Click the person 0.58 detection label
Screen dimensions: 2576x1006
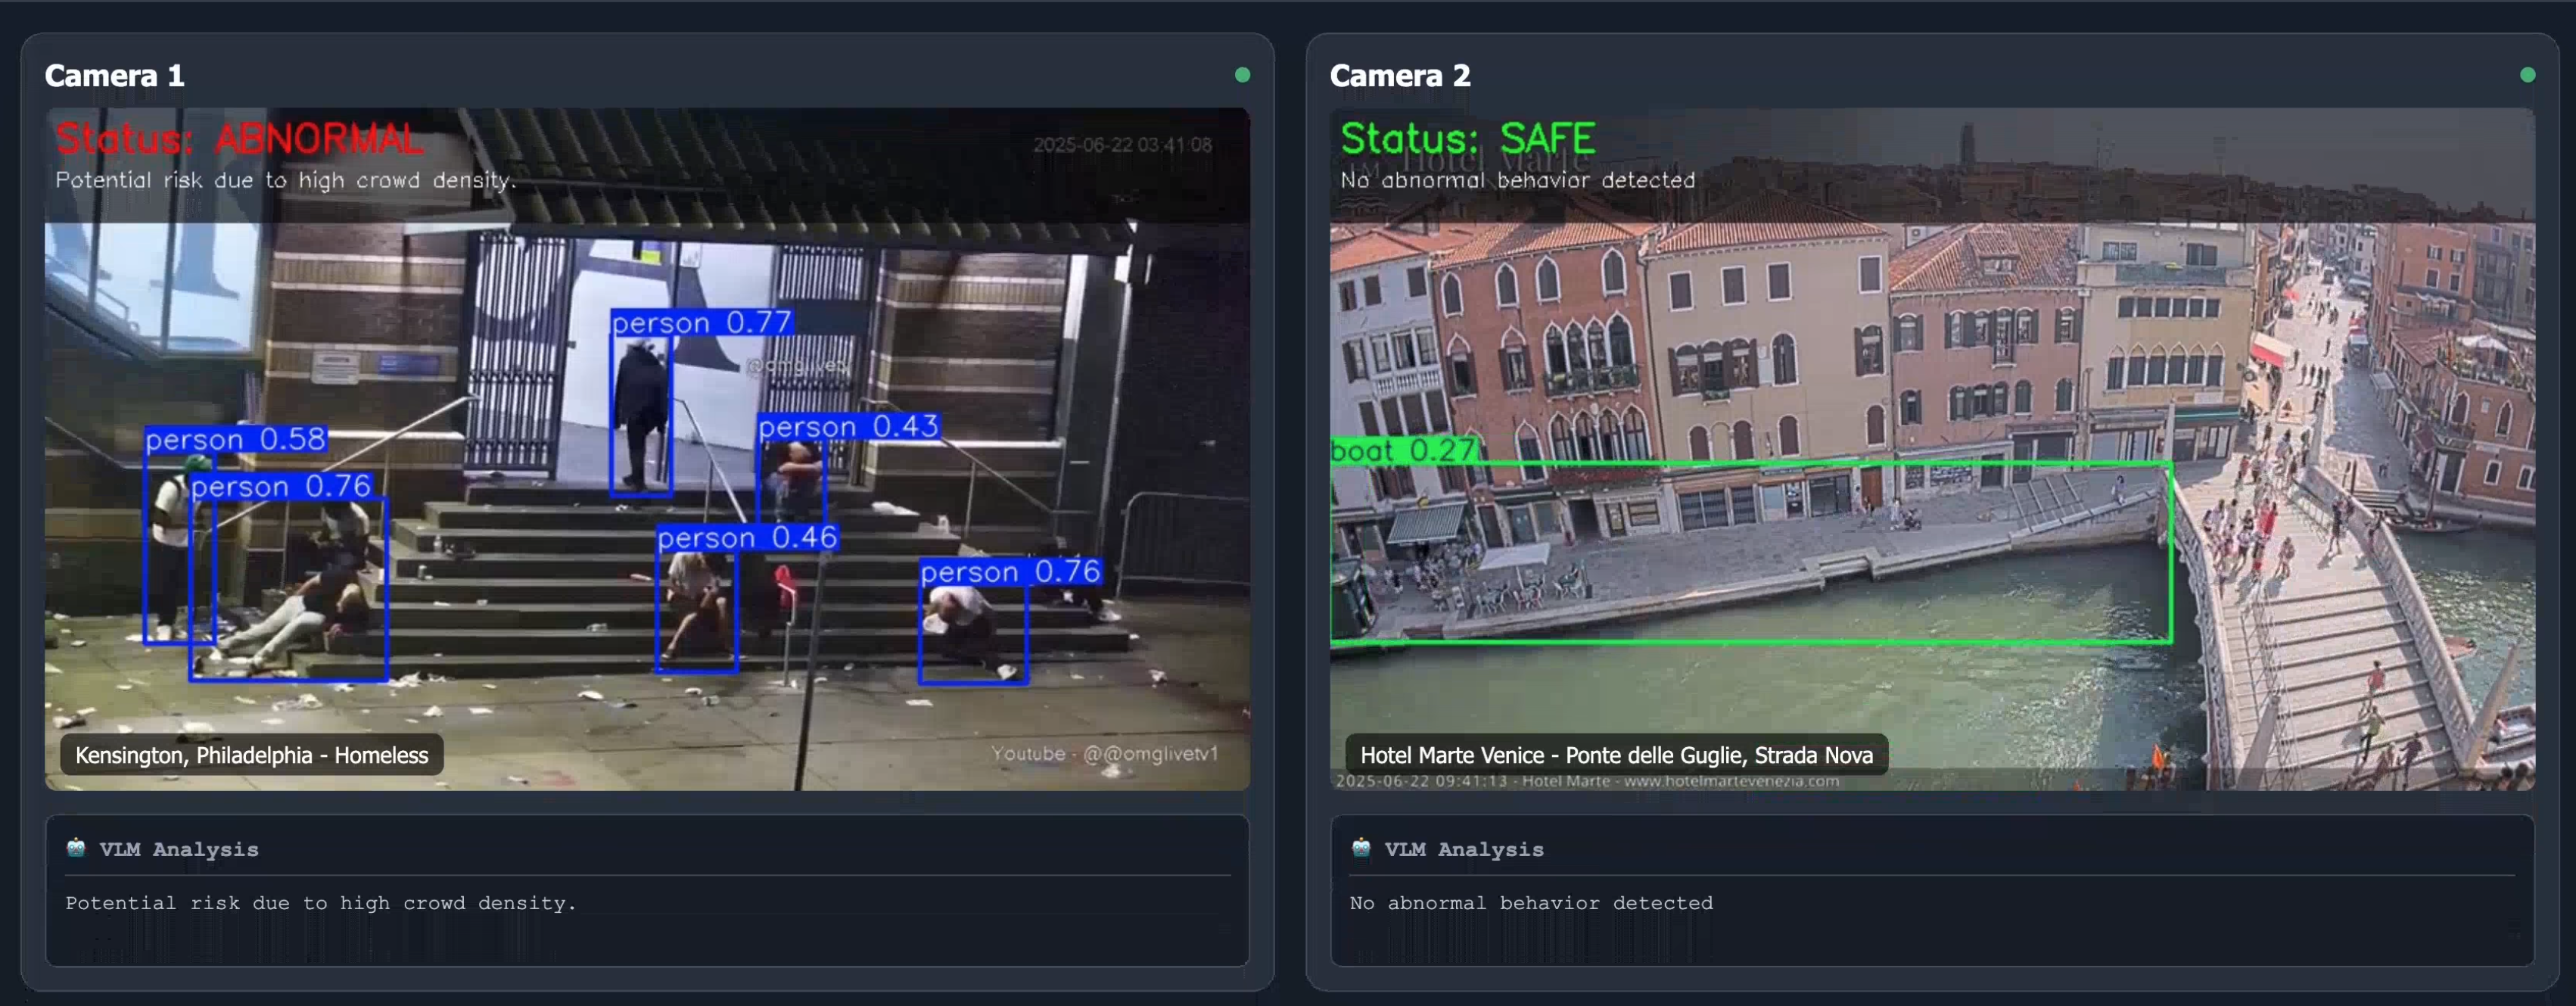(x=236, y=439)
